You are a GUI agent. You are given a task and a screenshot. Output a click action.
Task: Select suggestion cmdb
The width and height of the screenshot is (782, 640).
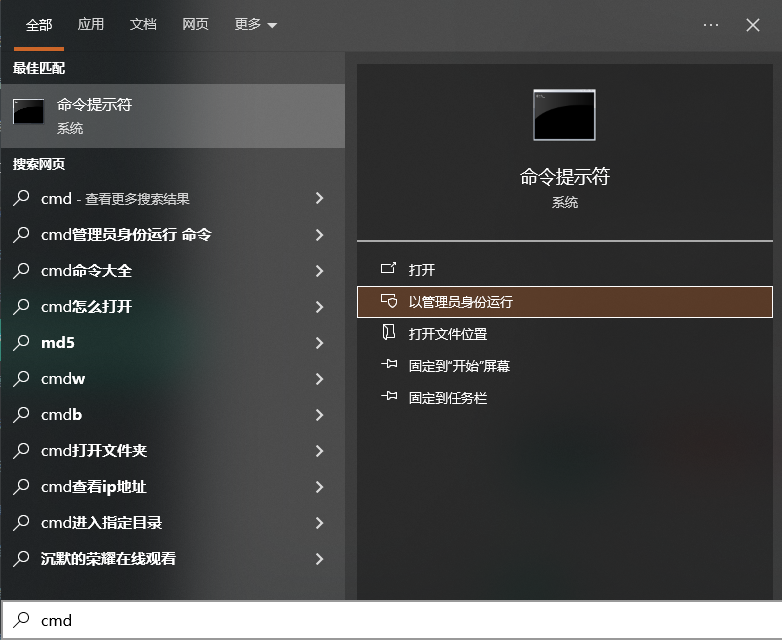pos(173,415)
